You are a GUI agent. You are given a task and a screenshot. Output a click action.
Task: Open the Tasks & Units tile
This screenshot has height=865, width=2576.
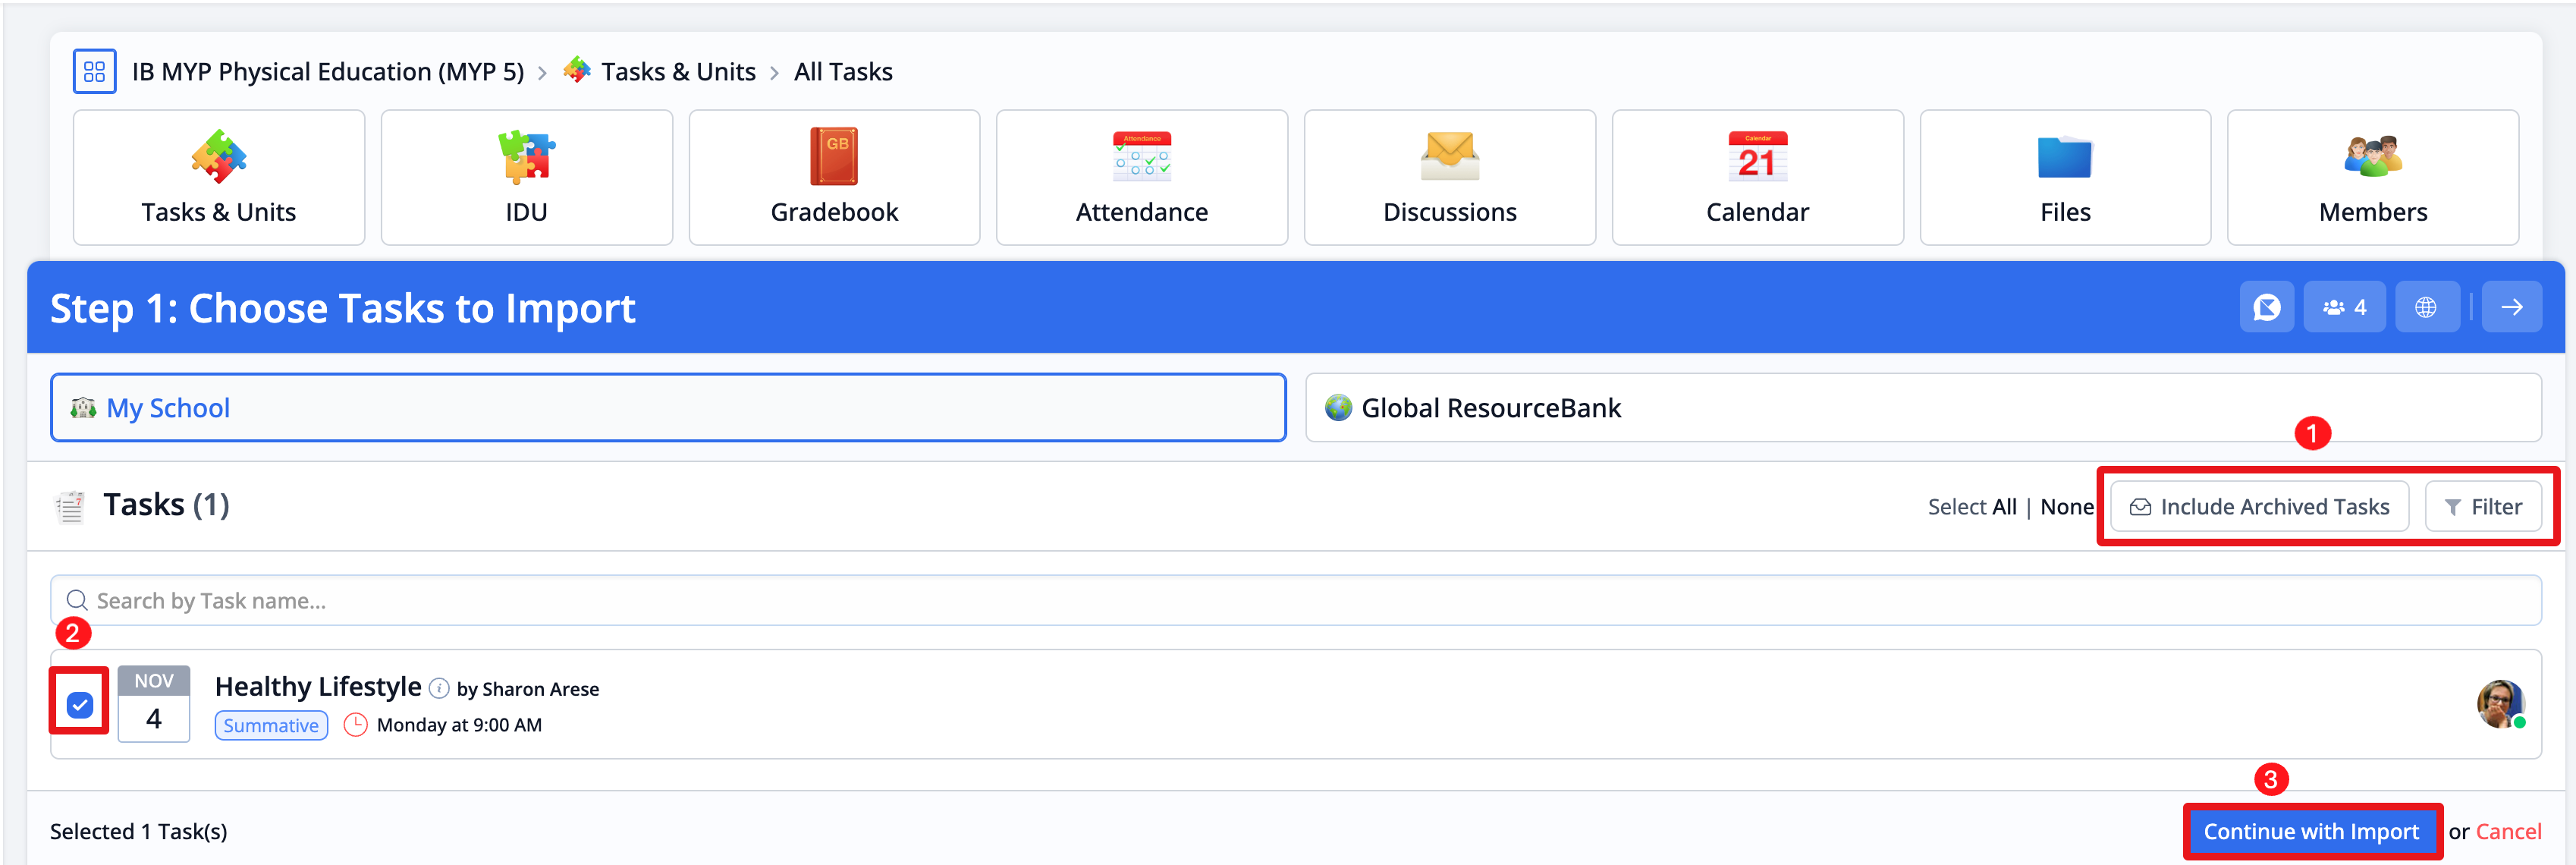pyautogui.click(x=218, y=177)
